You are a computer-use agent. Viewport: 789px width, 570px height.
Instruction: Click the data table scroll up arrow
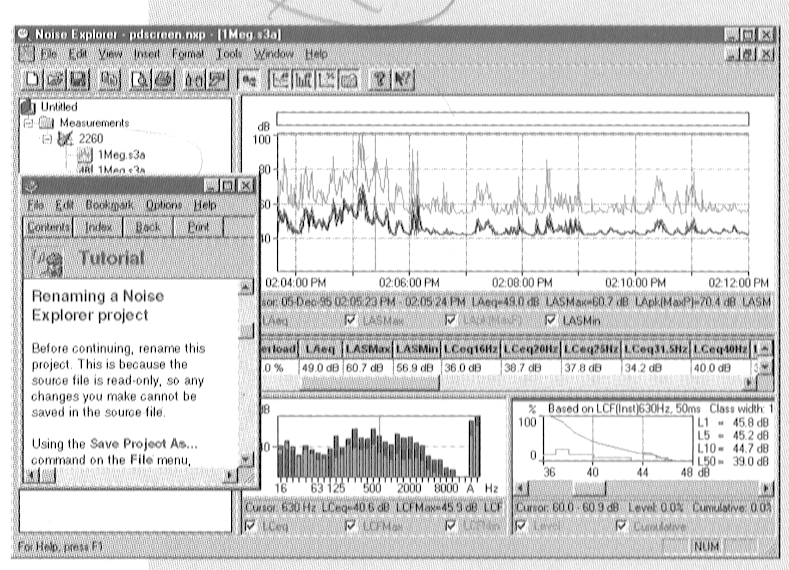pos(765,349)
